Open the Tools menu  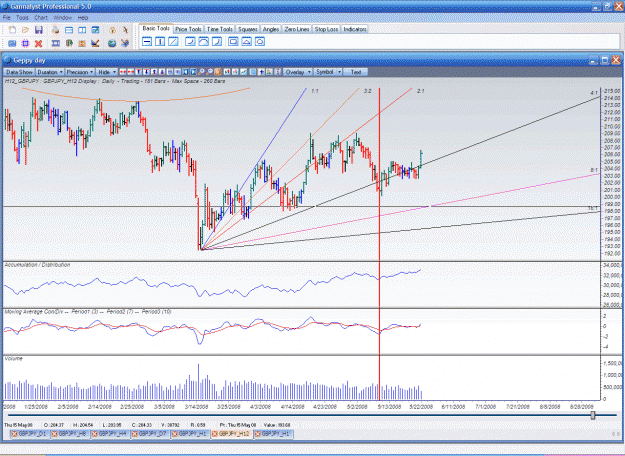click(22, 18)
